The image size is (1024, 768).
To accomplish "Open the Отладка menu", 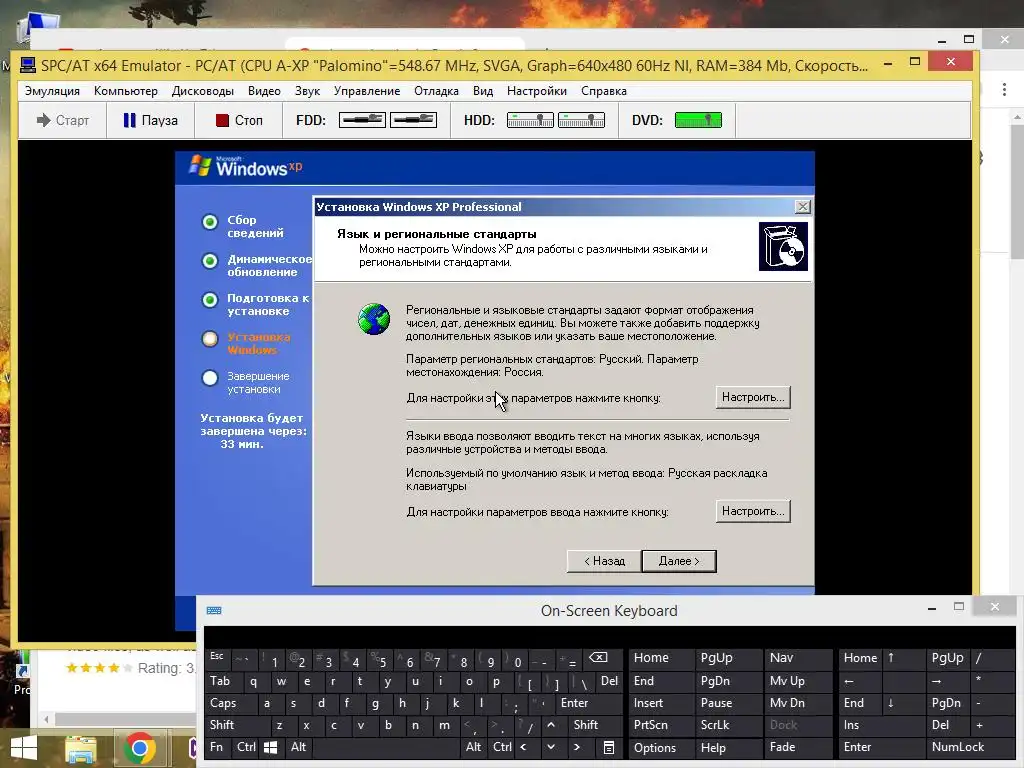I will (436, 91).
